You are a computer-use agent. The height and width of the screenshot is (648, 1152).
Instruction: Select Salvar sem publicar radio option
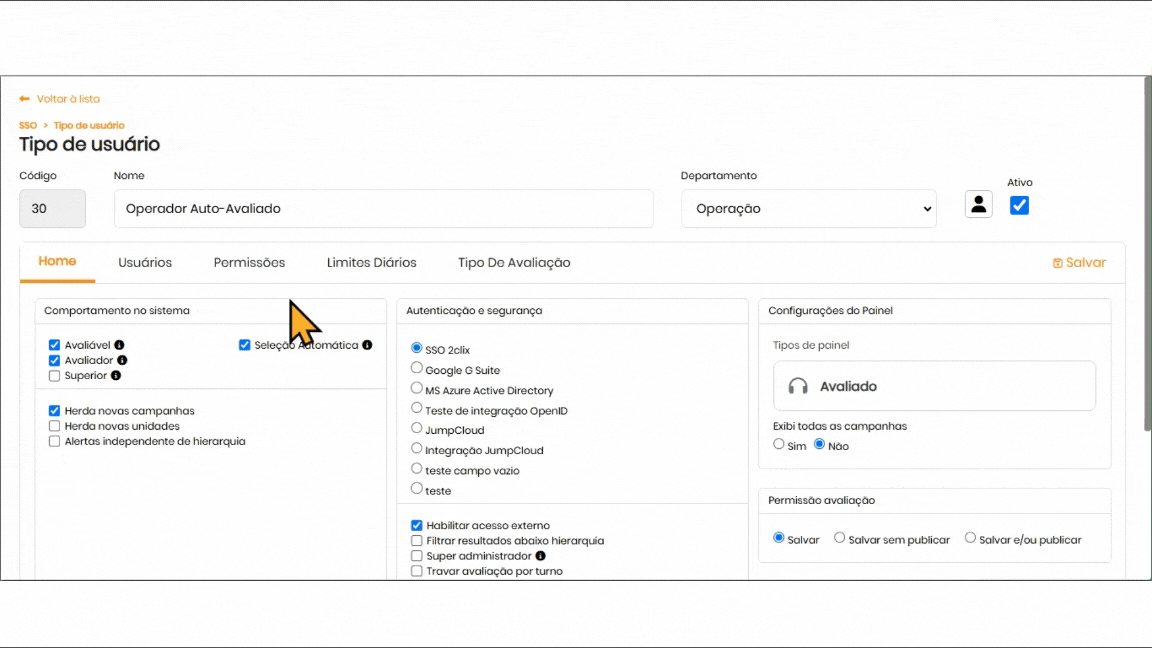pos(840,538)
